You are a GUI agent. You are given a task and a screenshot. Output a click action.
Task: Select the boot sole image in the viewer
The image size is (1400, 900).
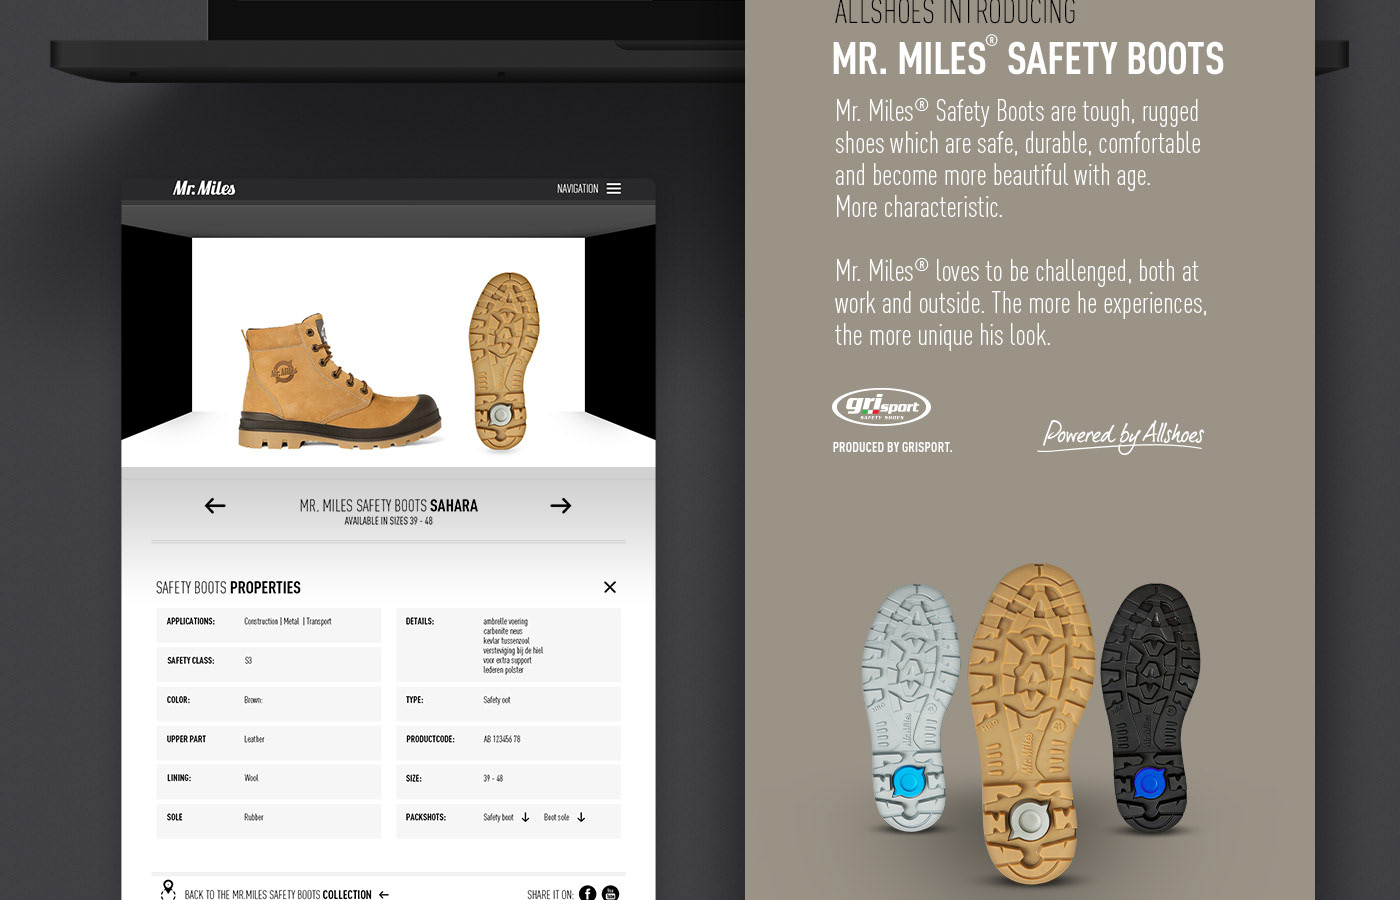point(504,362)
